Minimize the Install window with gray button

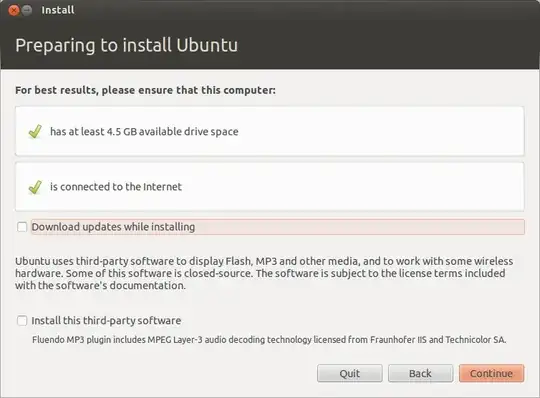pos(27,10)
